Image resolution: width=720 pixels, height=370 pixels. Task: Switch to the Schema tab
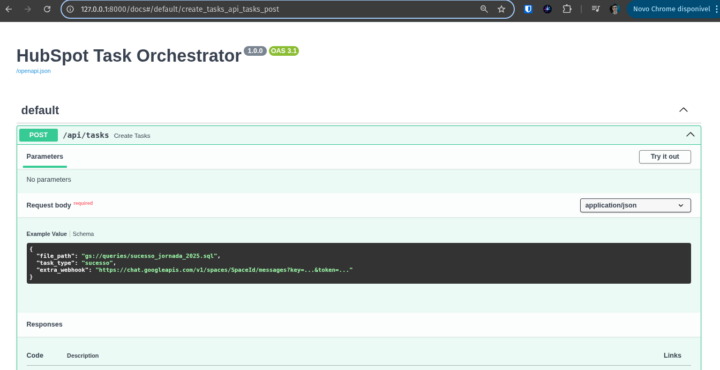pos(83,234)
